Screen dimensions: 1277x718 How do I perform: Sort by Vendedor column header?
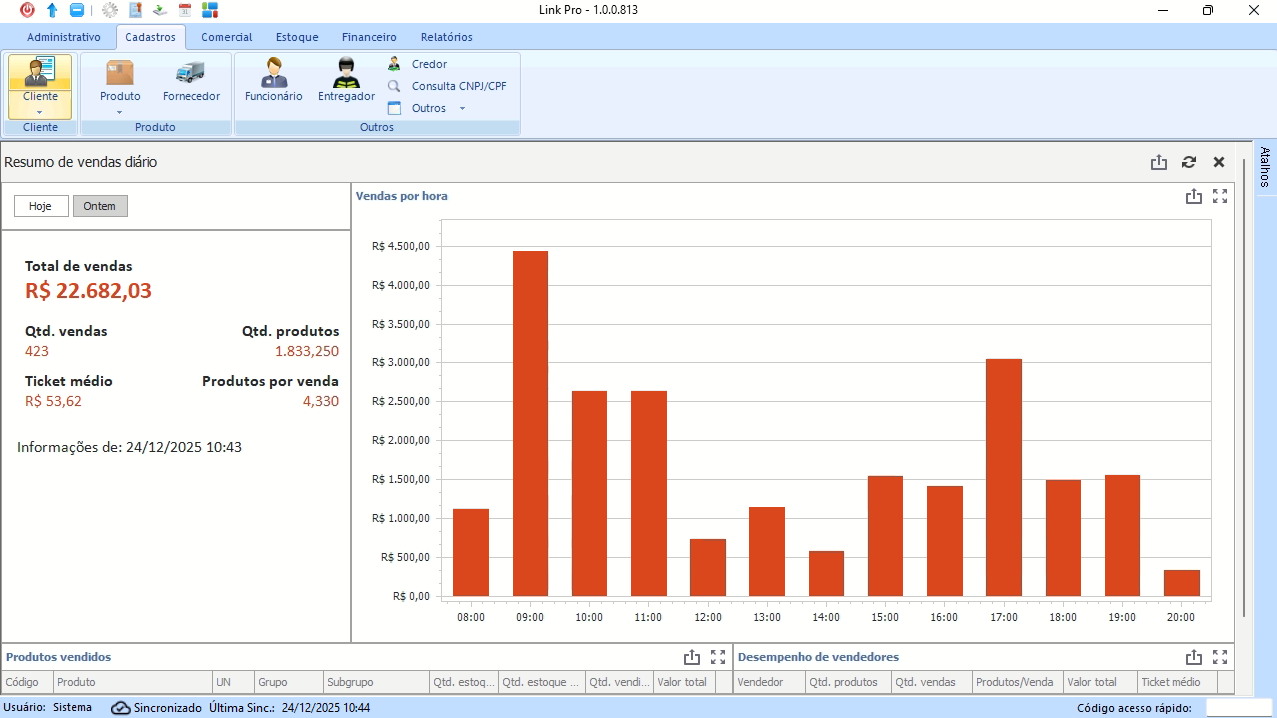point(770,682)
